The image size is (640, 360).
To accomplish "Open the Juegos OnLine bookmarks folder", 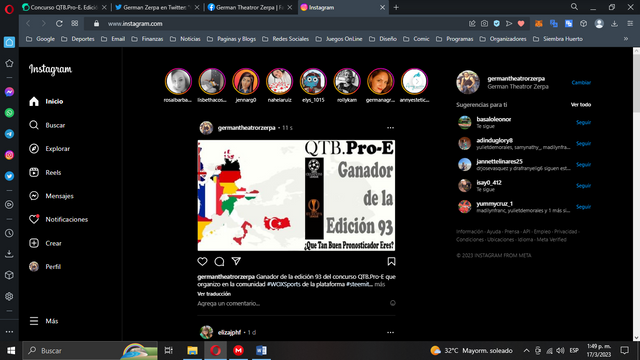I will [x=339, y=39].
